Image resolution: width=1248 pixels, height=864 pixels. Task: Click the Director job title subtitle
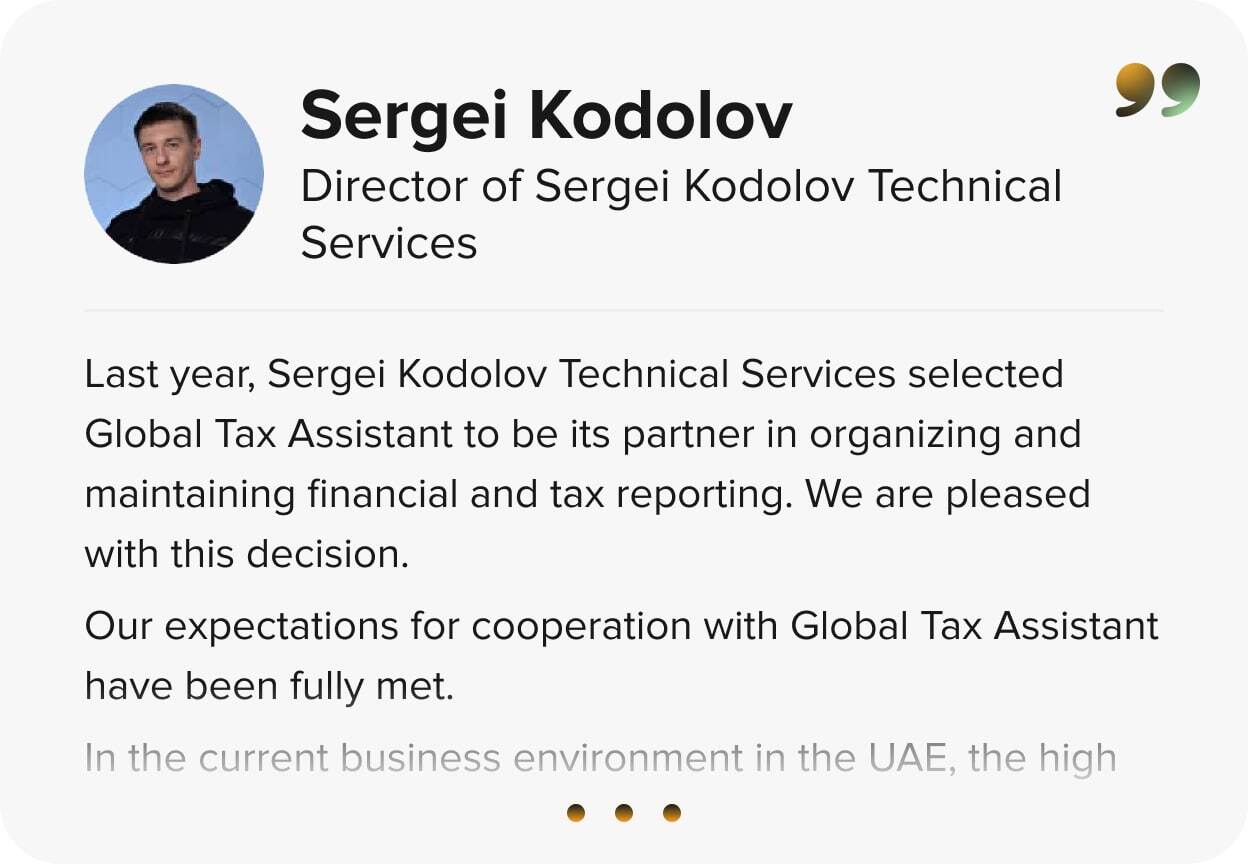[x=680, y=187]
